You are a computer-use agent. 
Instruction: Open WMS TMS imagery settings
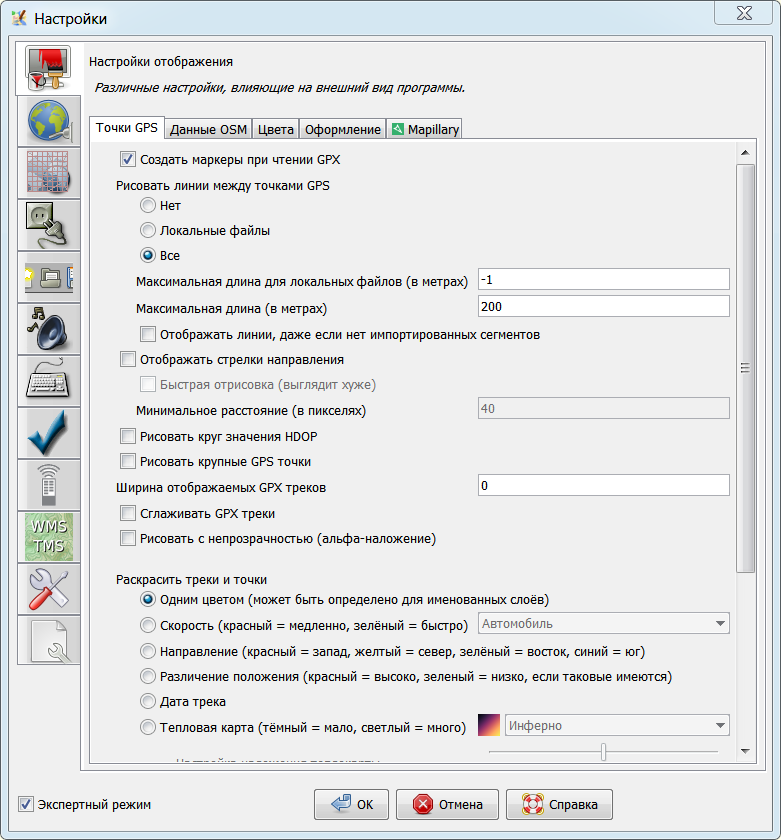48,538
